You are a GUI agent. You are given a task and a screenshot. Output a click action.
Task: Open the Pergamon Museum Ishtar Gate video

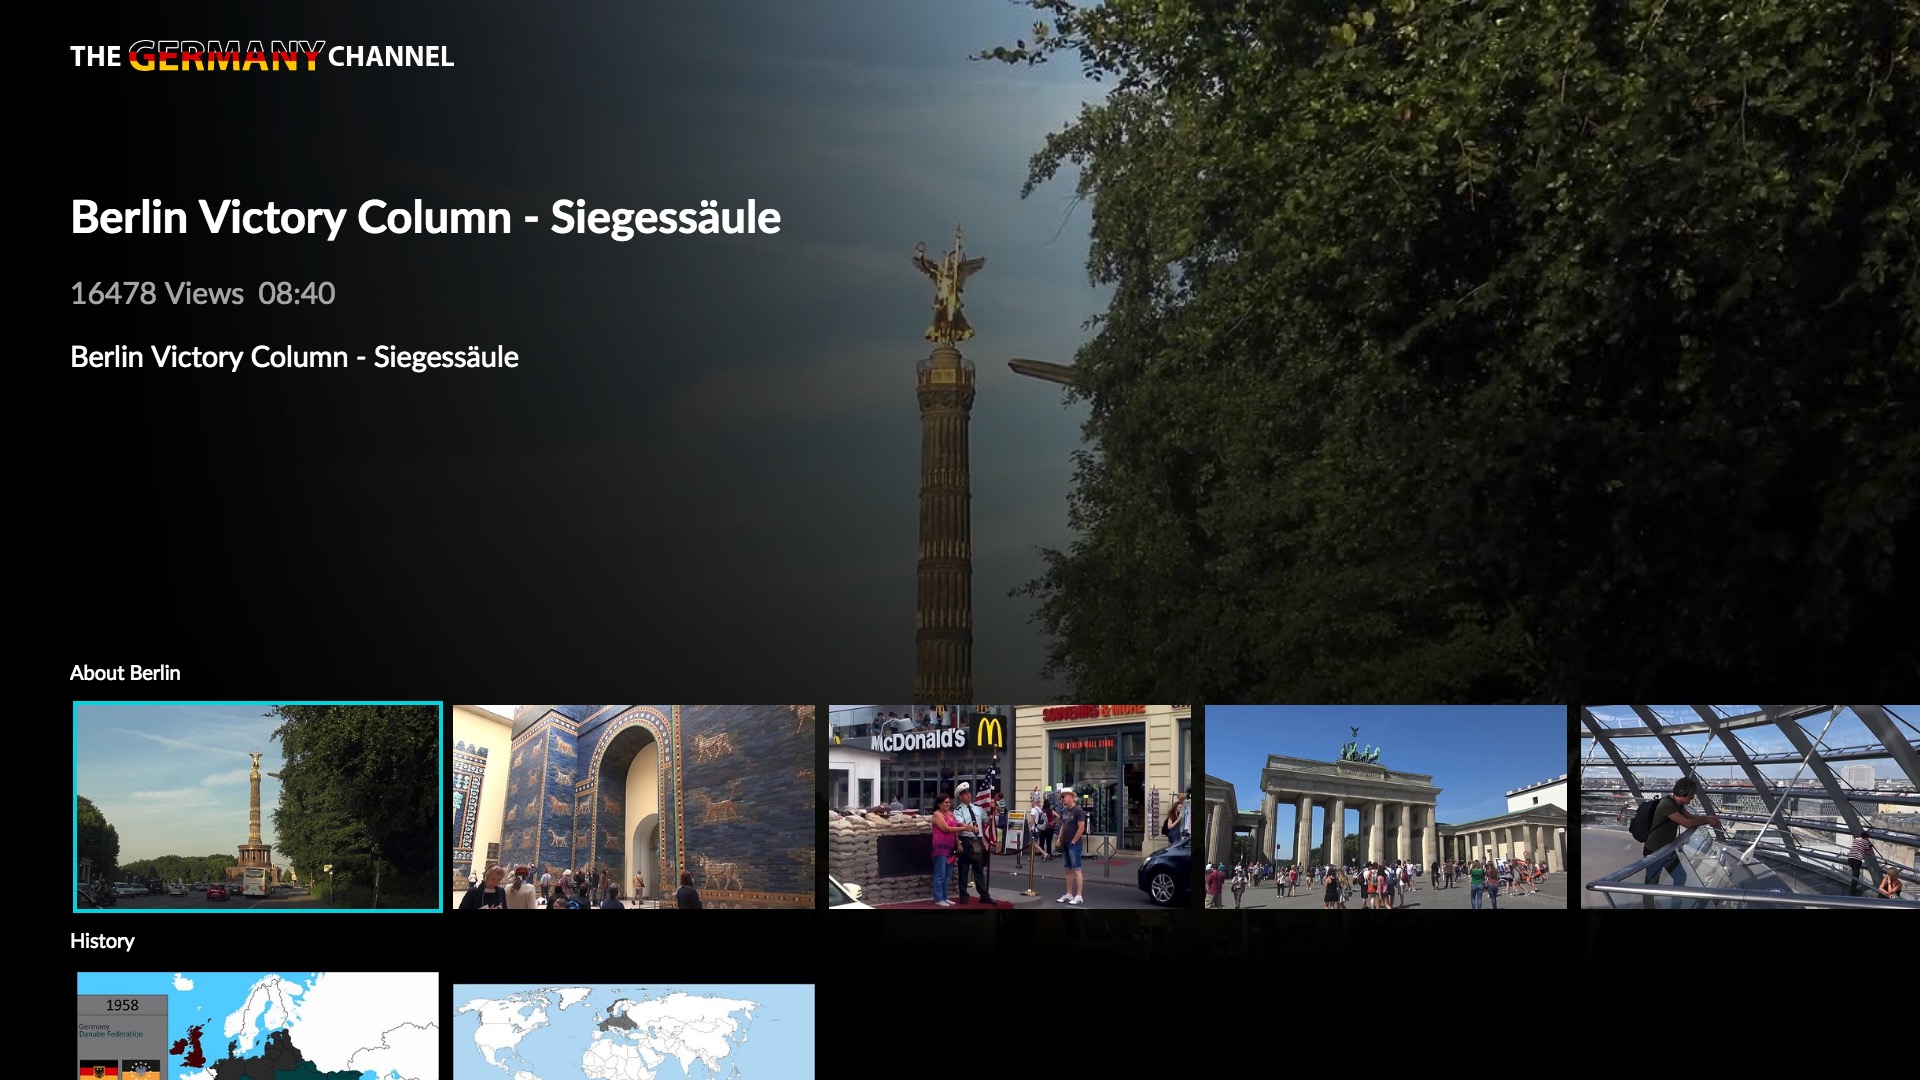click(x=633, y=806)
